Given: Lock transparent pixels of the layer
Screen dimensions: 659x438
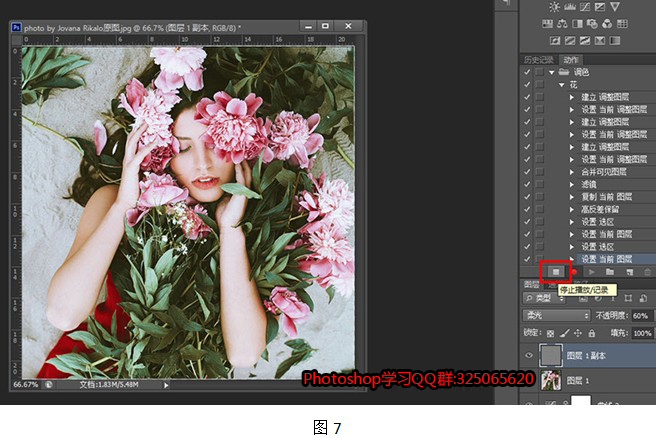Looking at the screenshot, I should point(550,333).
